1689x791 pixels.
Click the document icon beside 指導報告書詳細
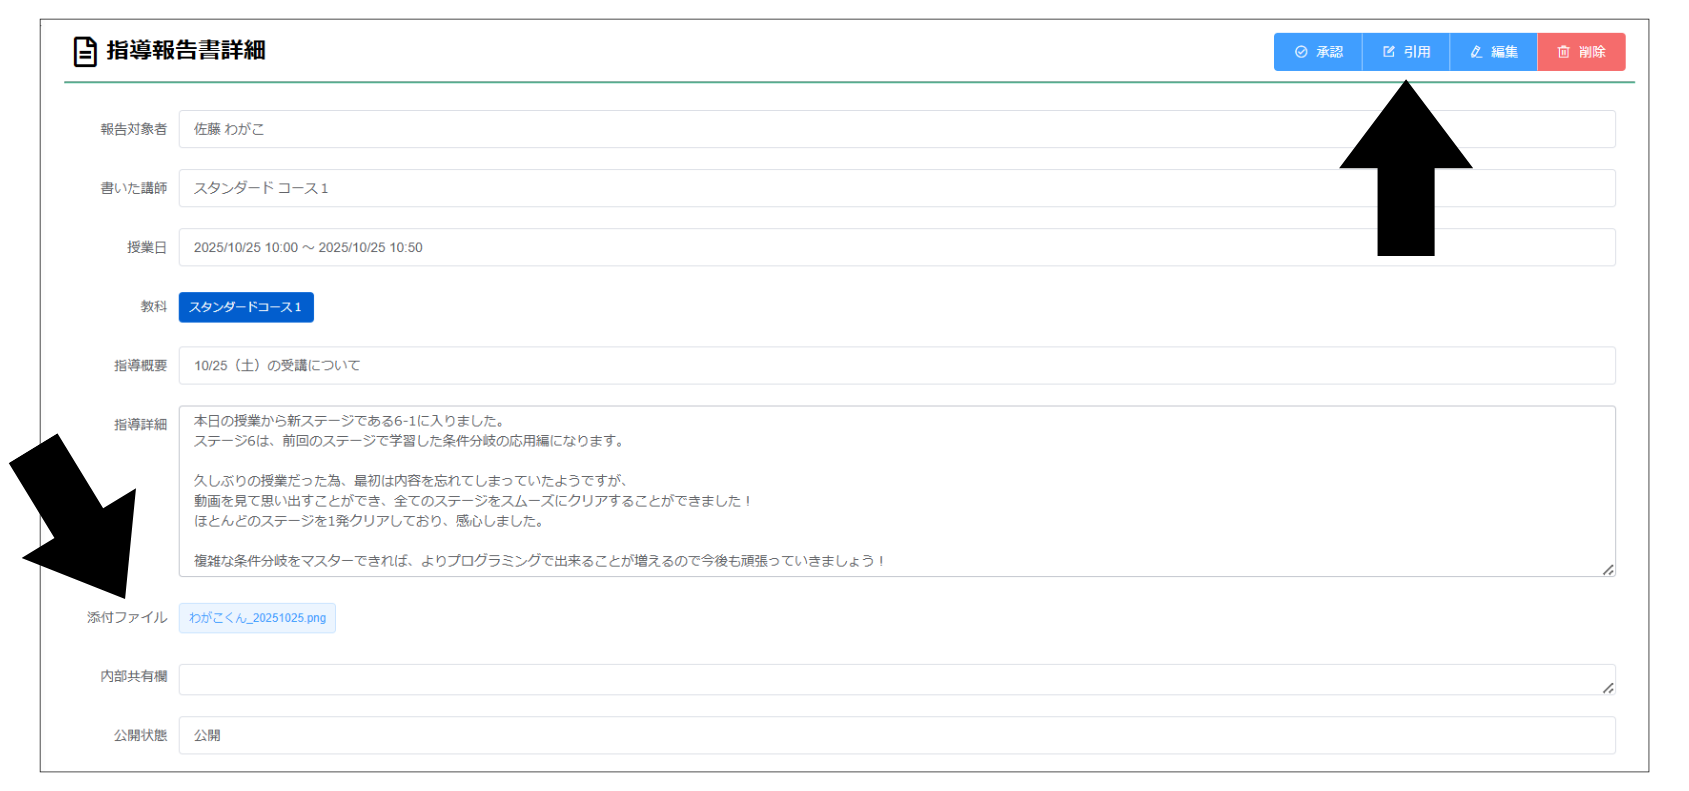coord(86,51)
